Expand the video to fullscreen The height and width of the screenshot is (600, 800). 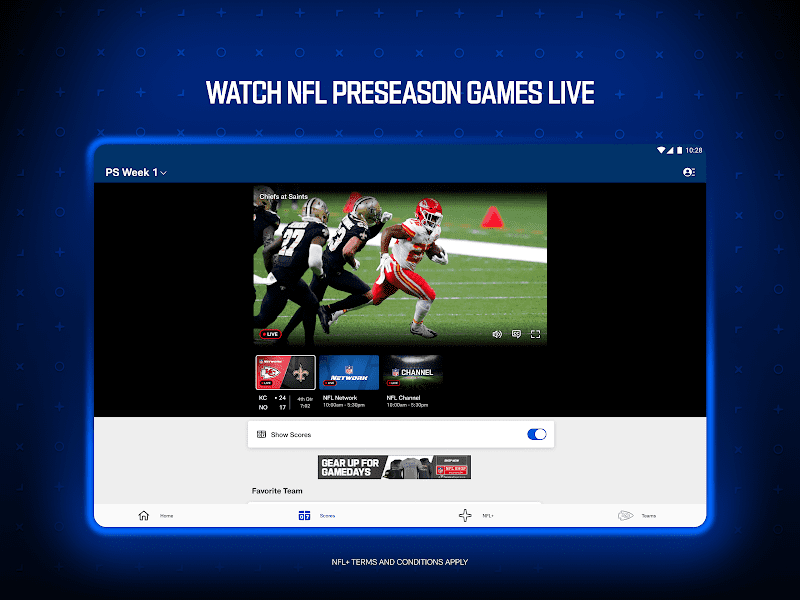[x=535, y=334]
